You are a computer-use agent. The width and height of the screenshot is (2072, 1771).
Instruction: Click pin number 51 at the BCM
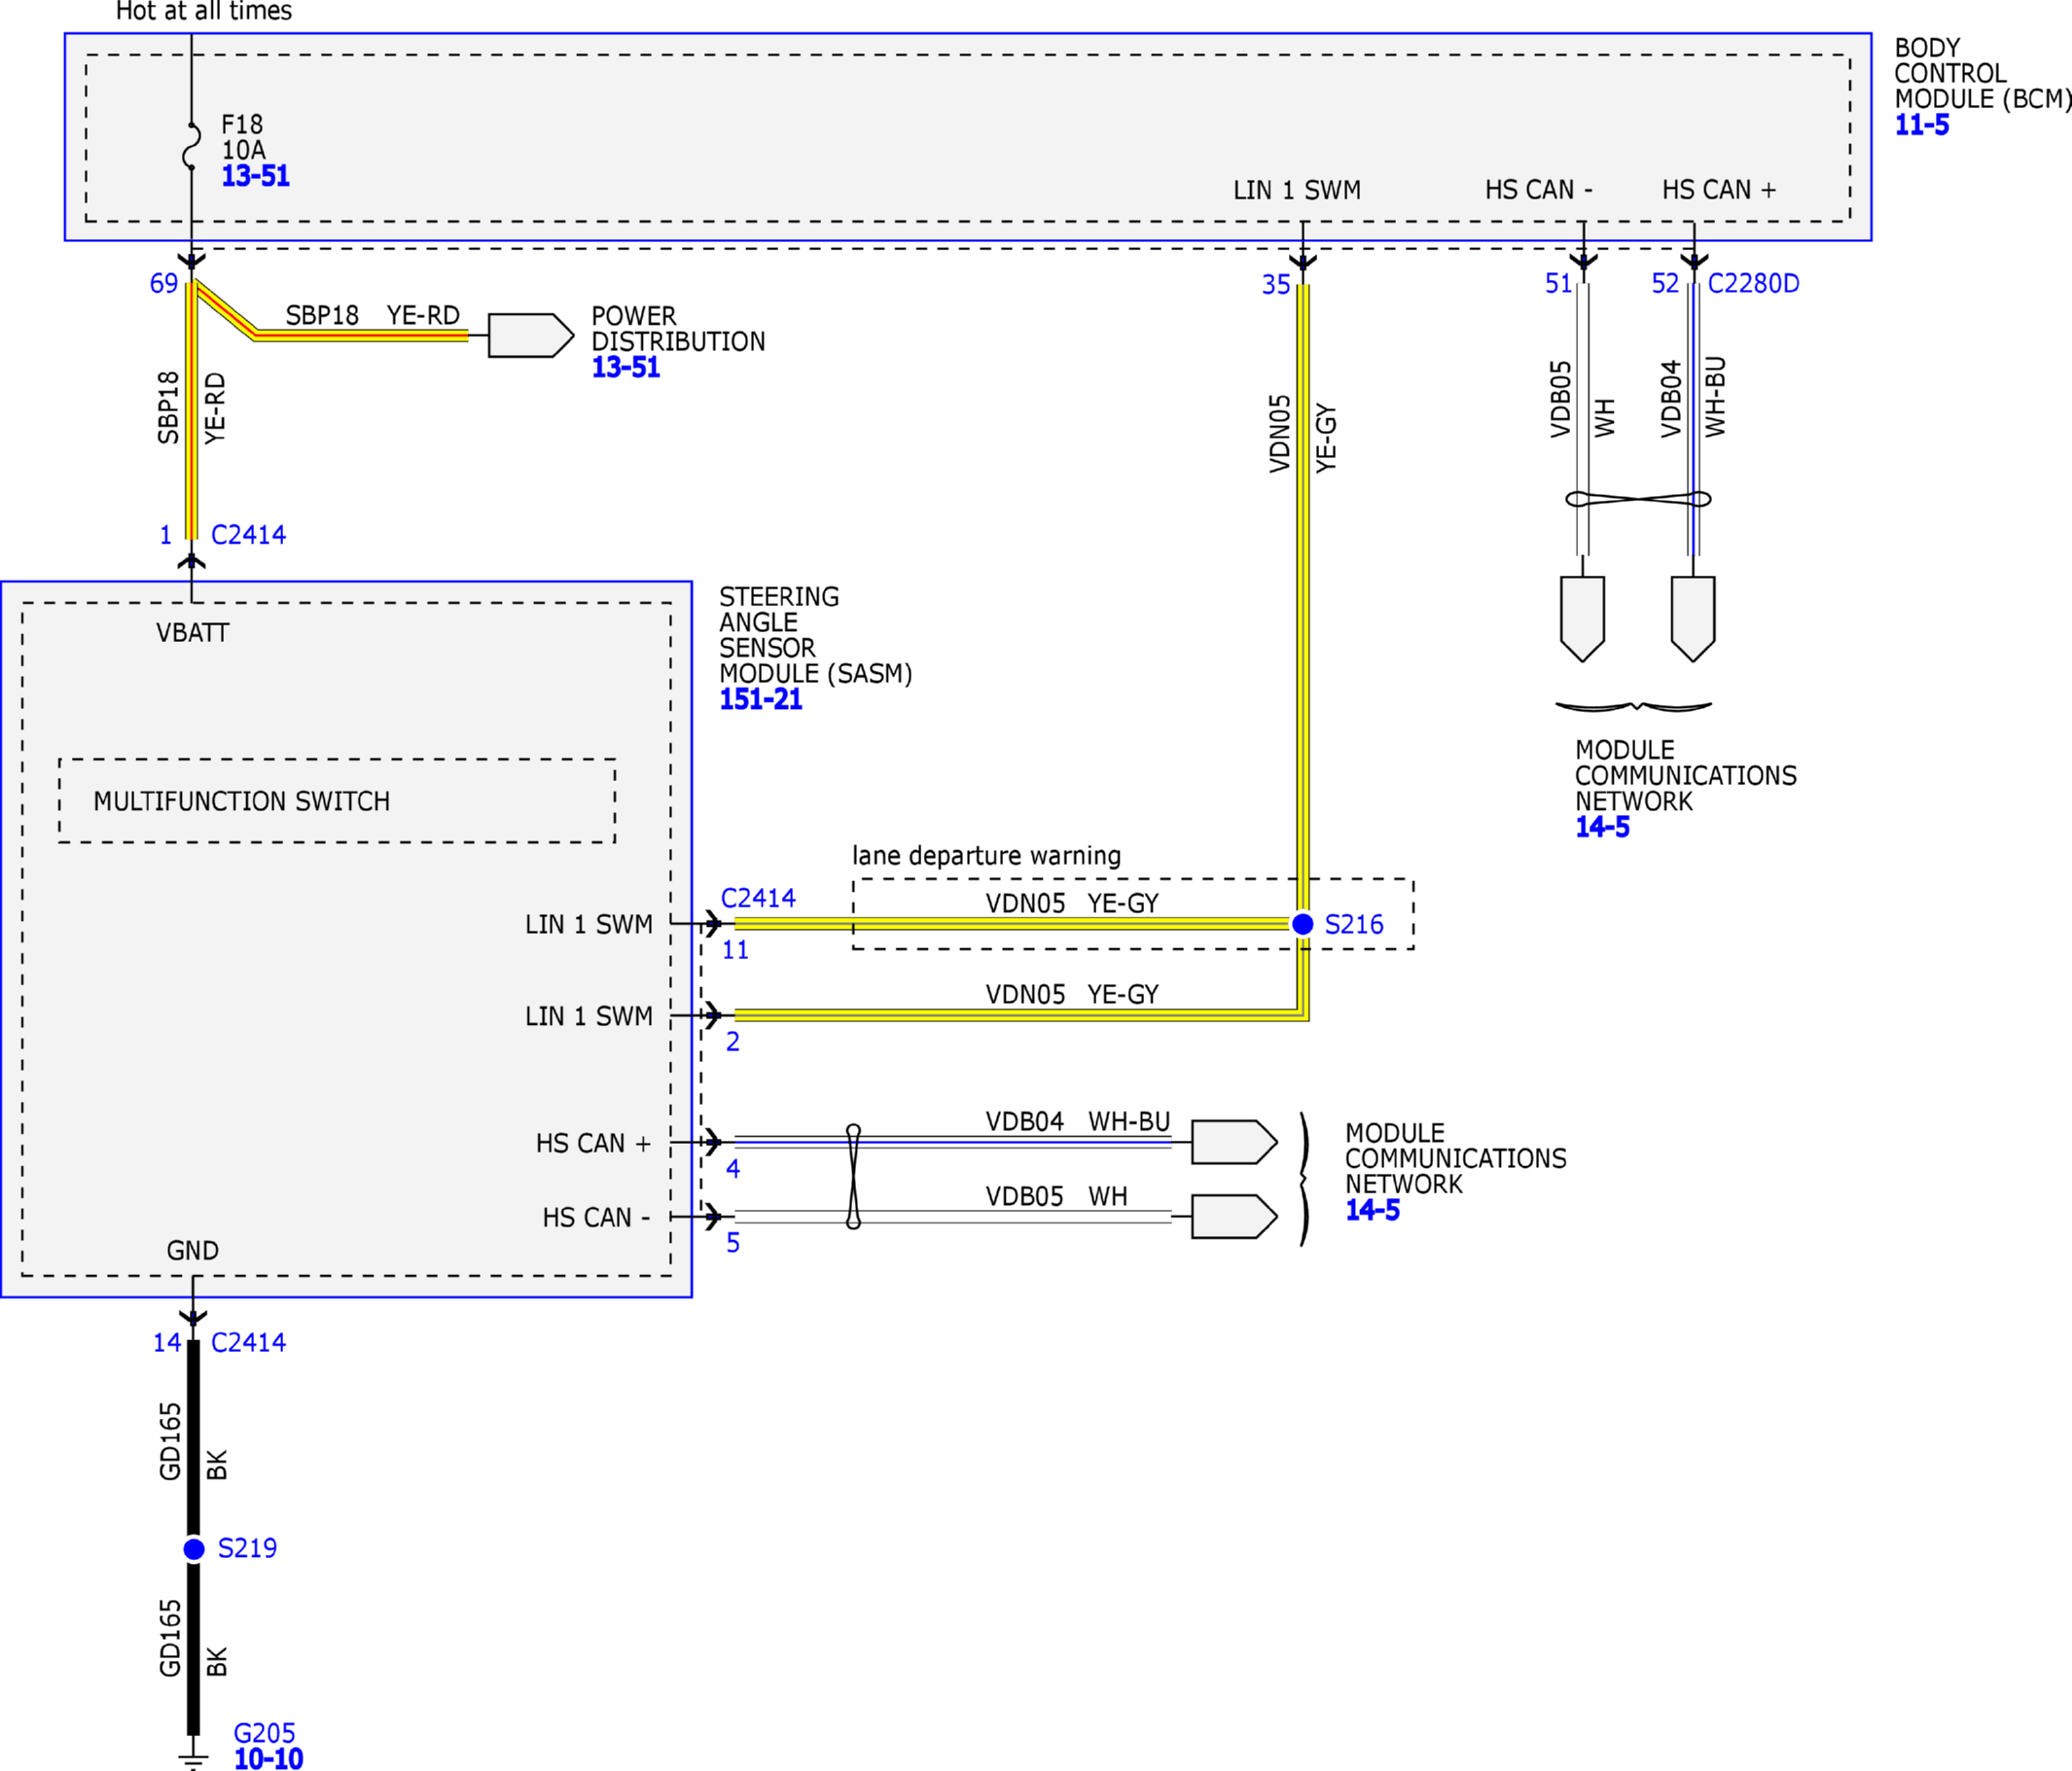[x=1559, y=283]
